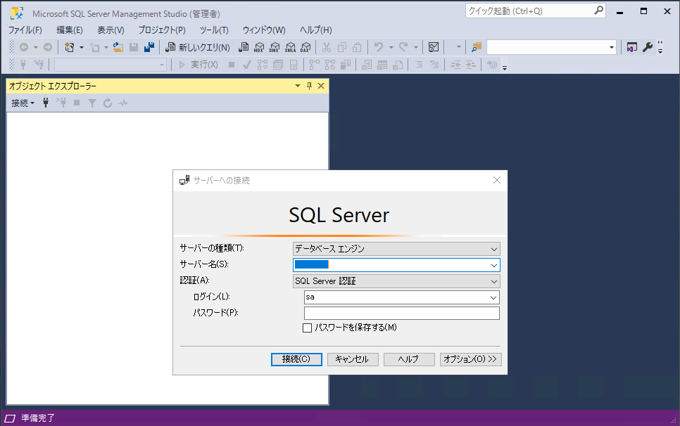Open the 接続 dropdown in Object Explorer

coord(23,103)
